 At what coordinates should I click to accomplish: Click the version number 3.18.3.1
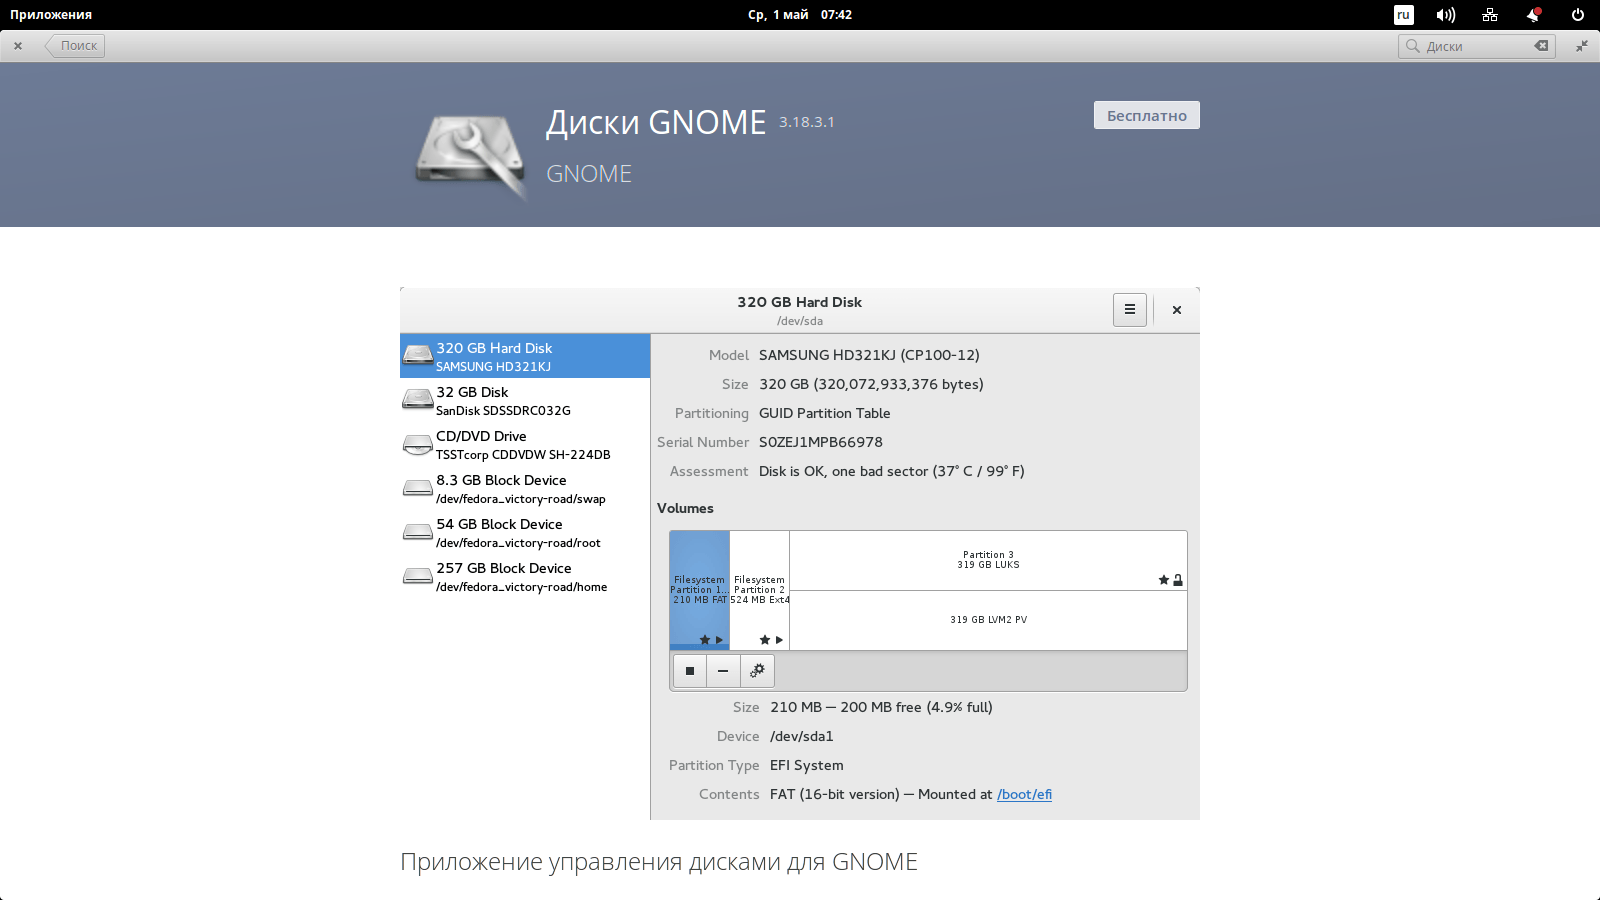[x=806, y=122]
